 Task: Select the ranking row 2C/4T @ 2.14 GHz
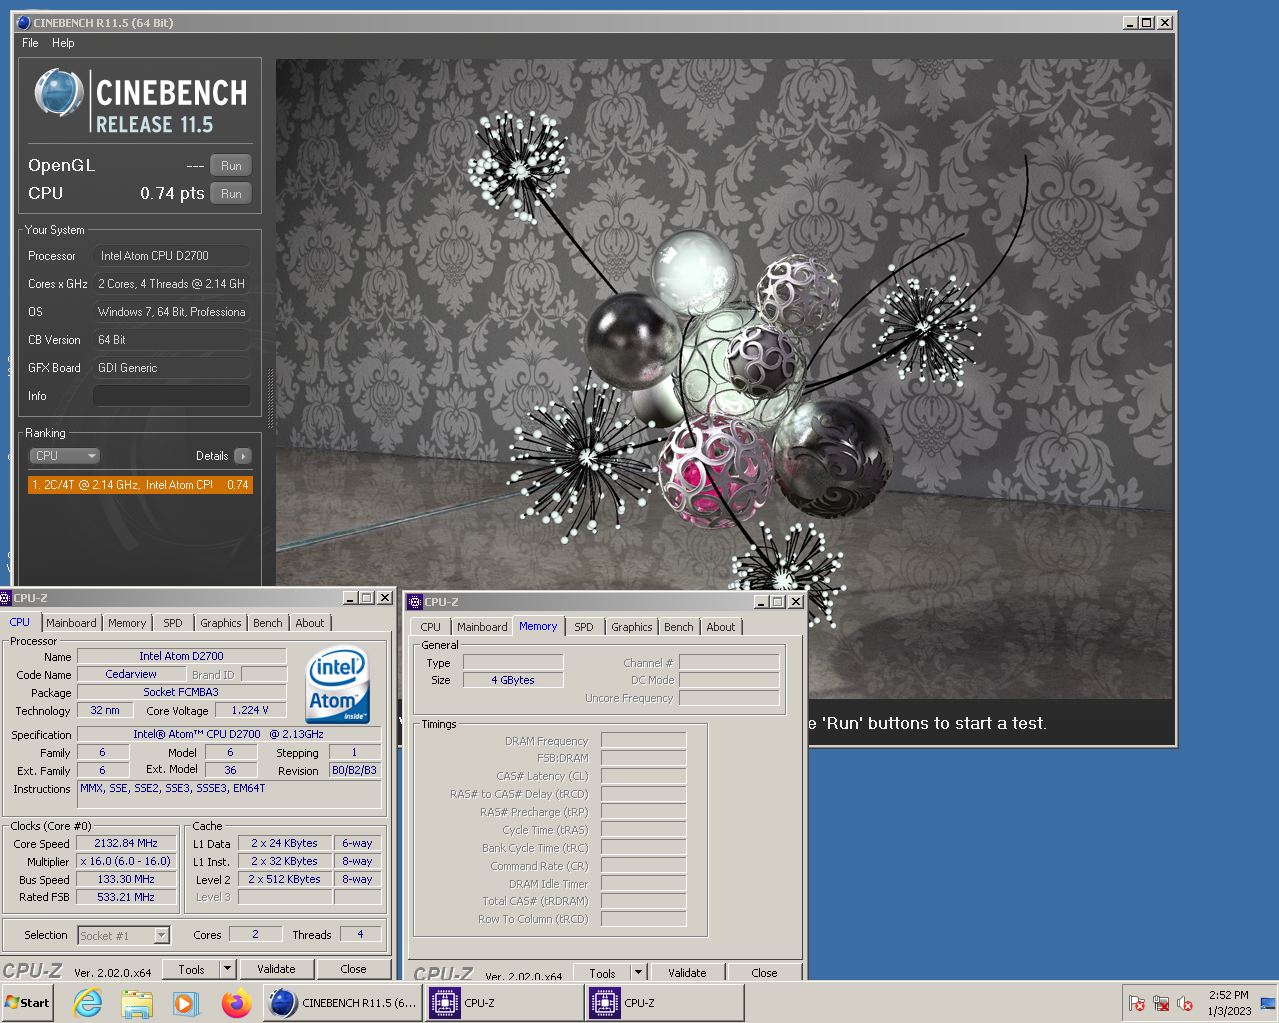coord(140,485)
